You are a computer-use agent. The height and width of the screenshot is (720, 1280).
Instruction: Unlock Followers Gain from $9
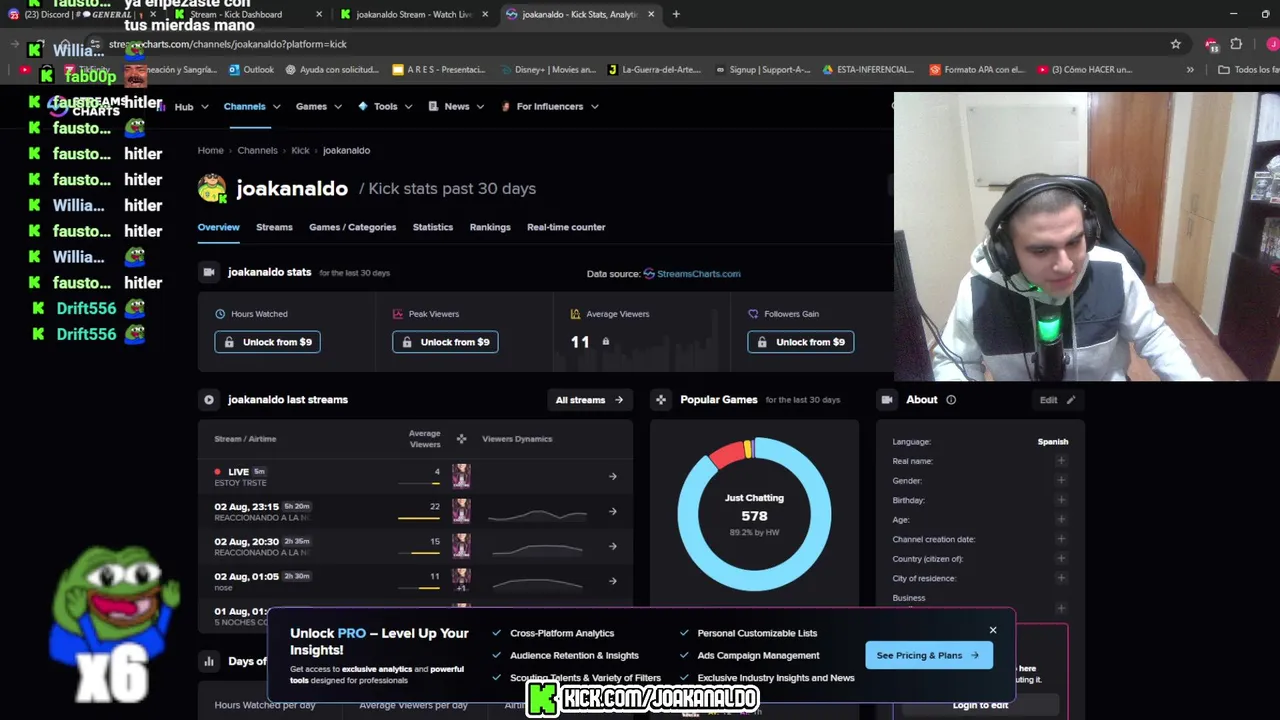click(x=800, y=342)
